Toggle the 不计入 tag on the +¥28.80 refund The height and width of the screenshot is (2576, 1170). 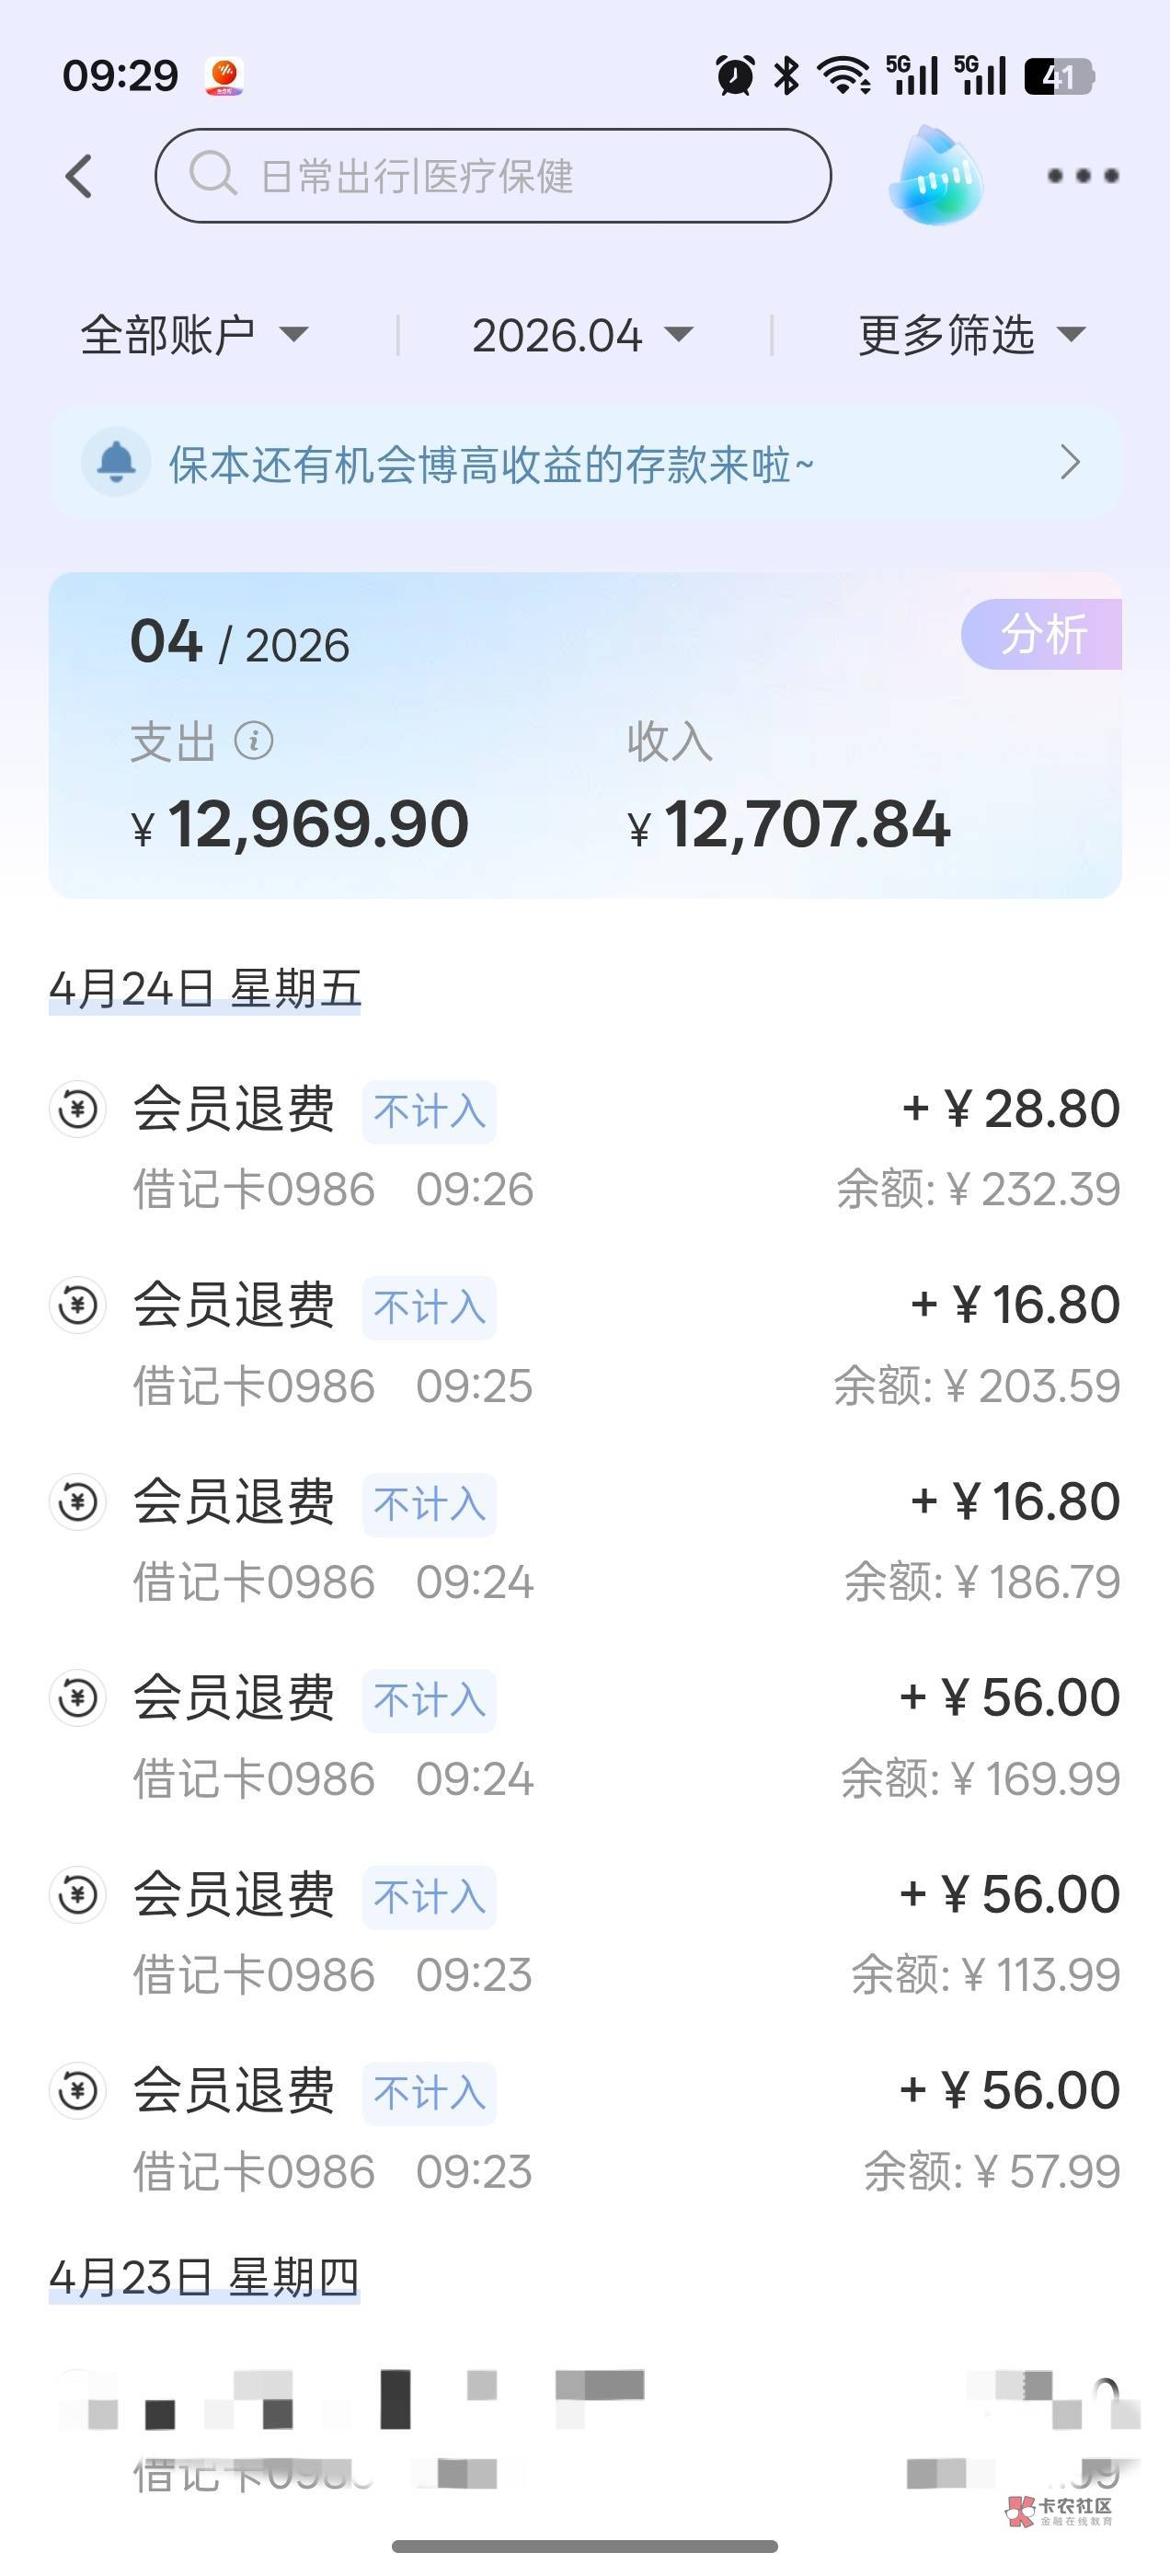[x=429, y=1111]
